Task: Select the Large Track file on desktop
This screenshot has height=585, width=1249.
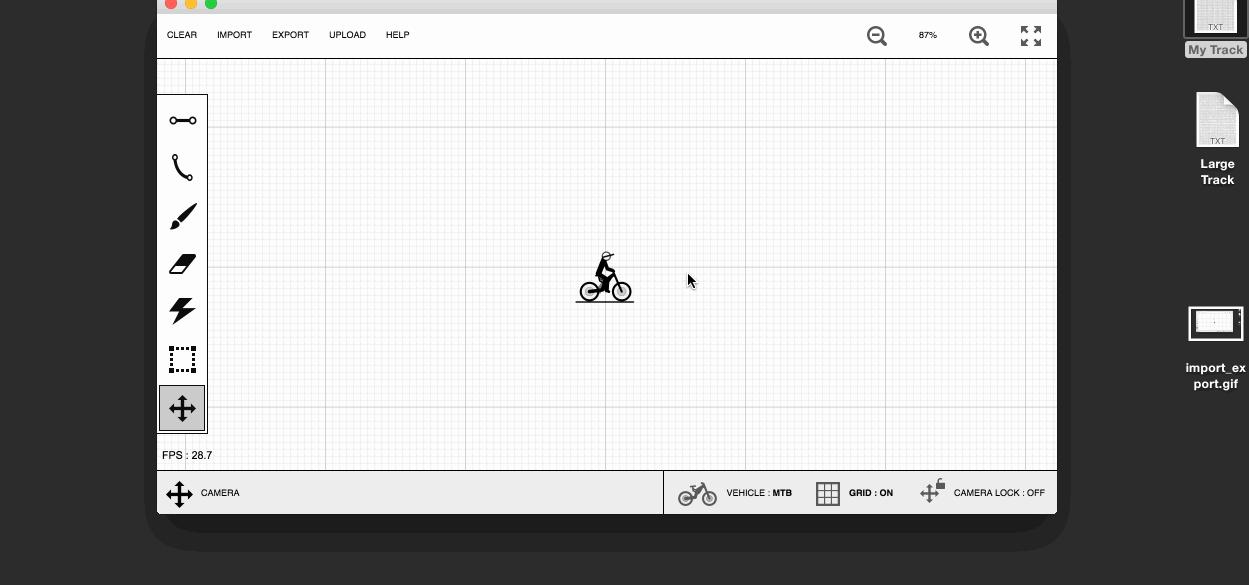Action: click(1217, 139)
